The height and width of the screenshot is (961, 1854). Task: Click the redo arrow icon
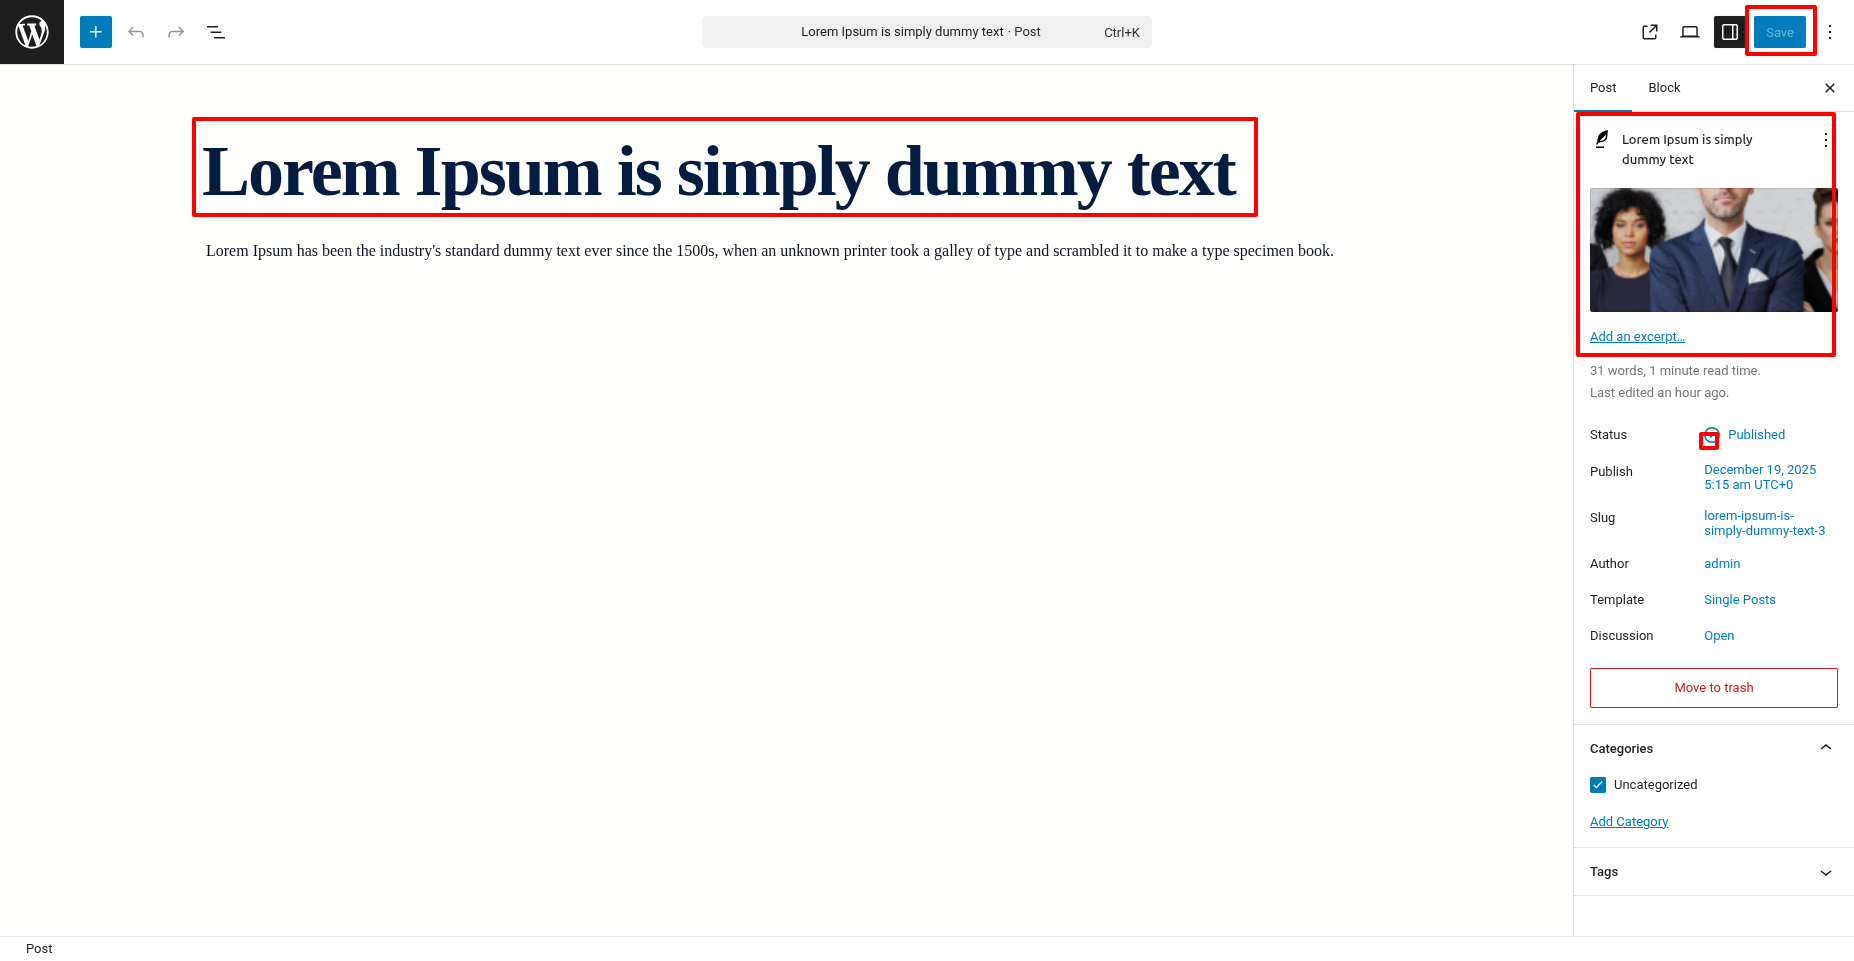176,32
